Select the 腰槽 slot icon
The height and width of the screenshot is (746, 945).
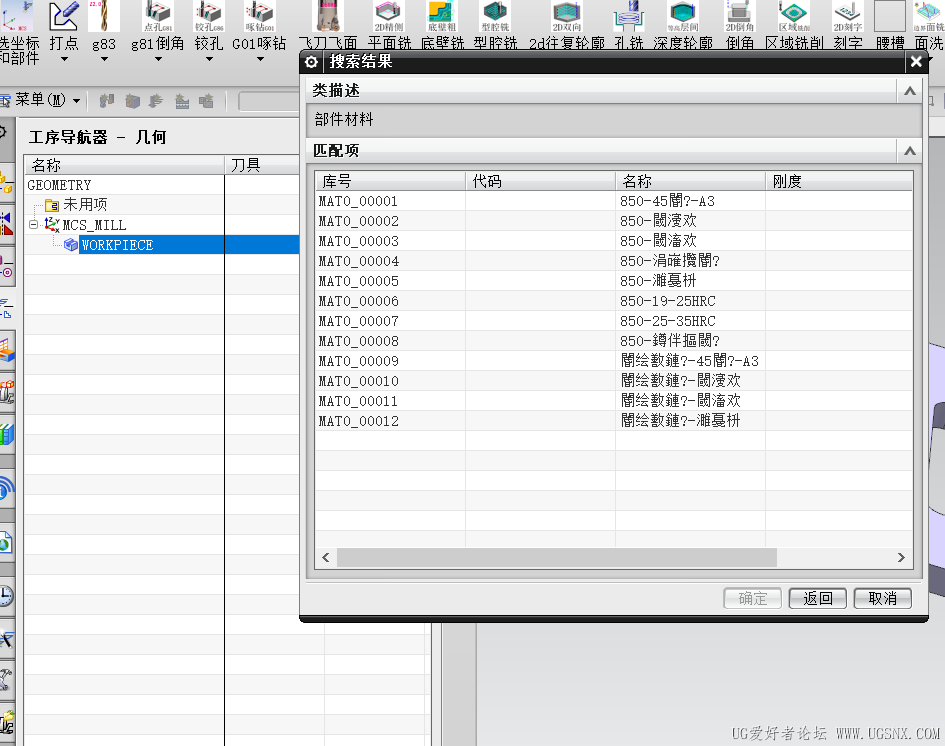(x=890, y=16)
